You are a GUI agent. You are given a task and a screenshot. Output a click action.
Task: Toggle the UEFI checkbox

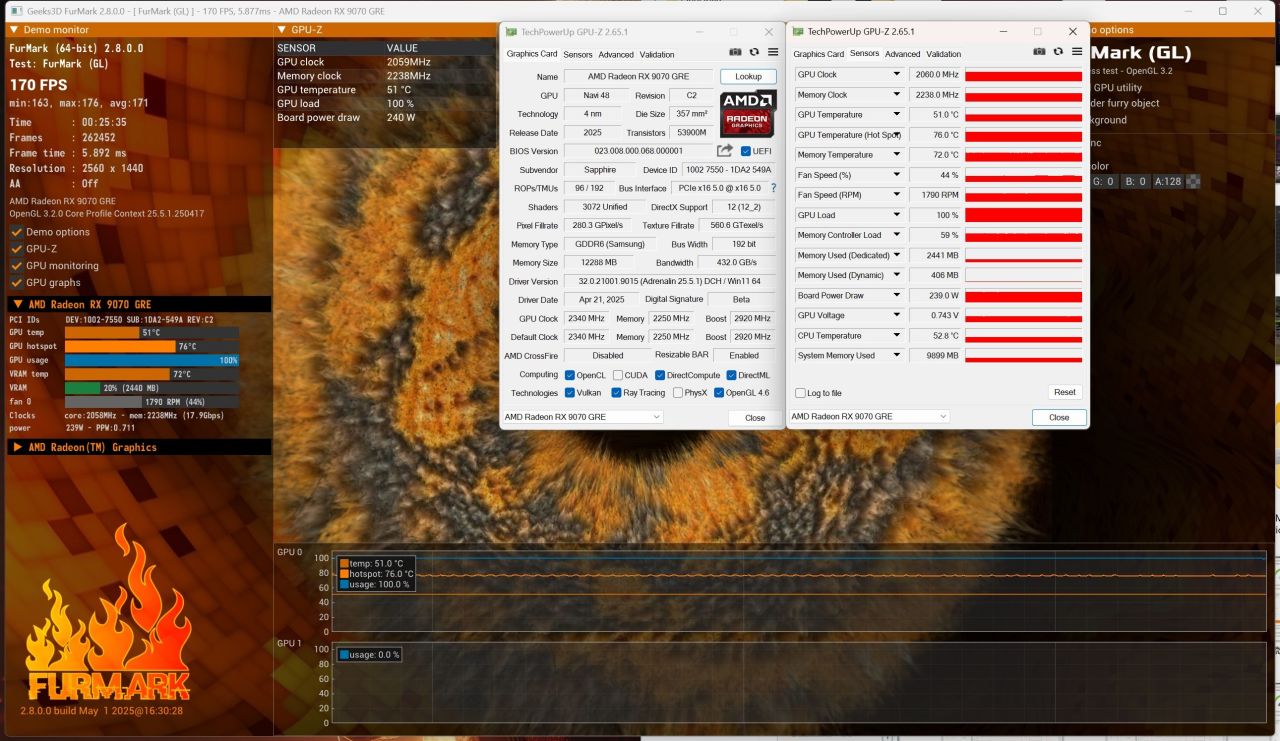coord(746,151)
